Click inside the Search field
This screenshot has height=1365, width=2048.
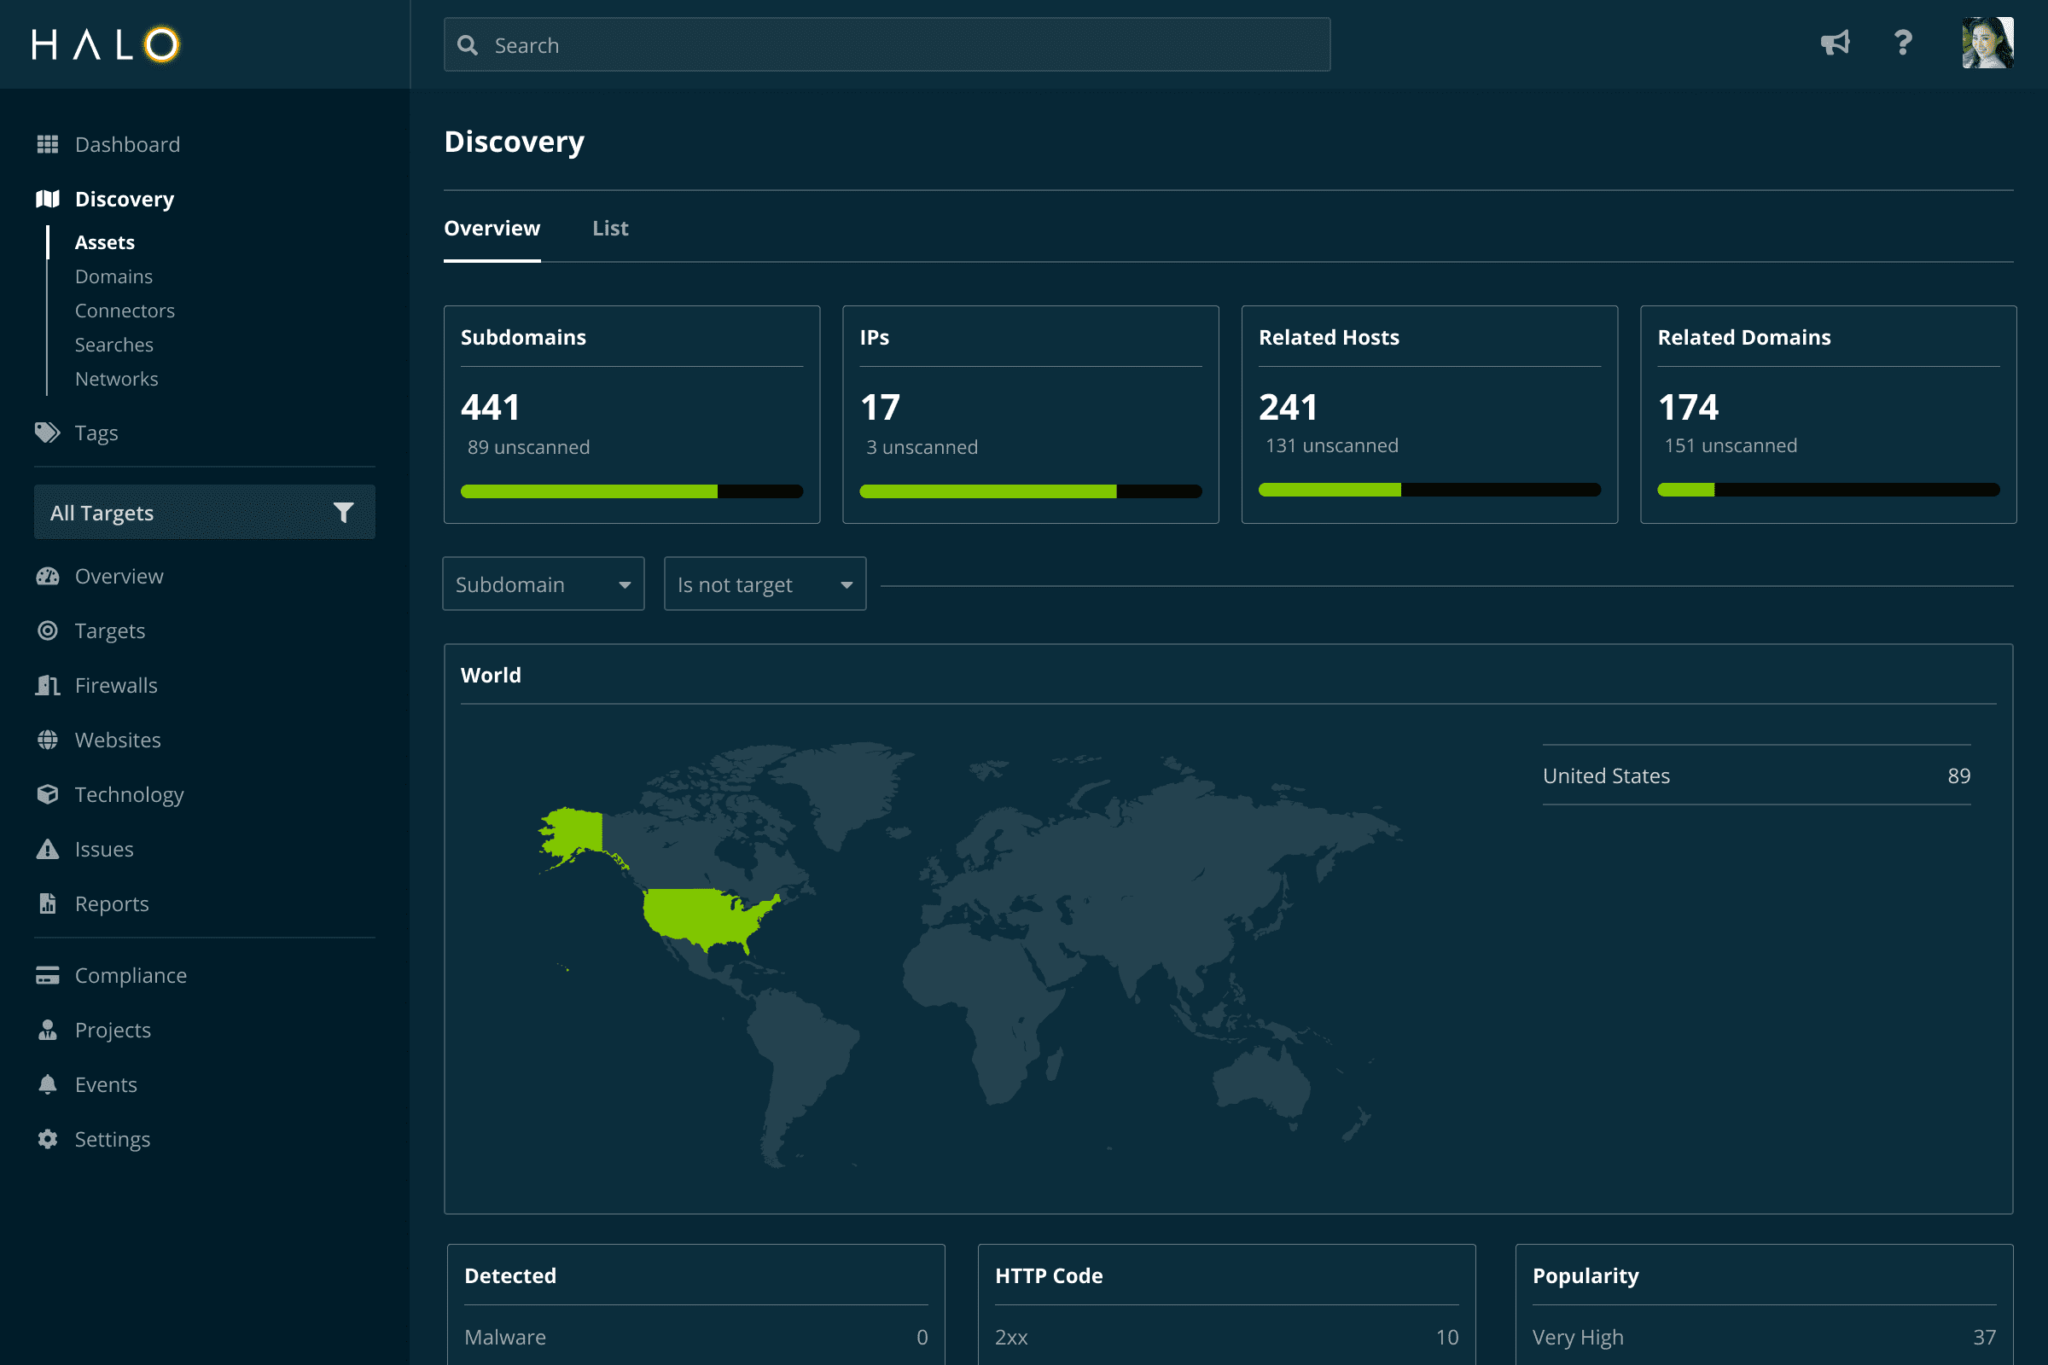click(886, 44)
